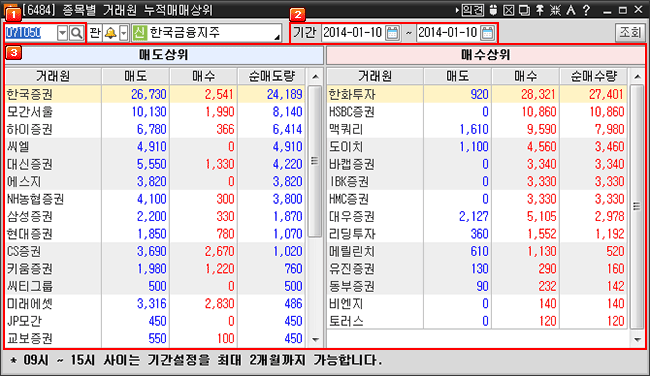Click the mouse icon in title bar
Screen dimensions: 650x376
coord(493,10)
